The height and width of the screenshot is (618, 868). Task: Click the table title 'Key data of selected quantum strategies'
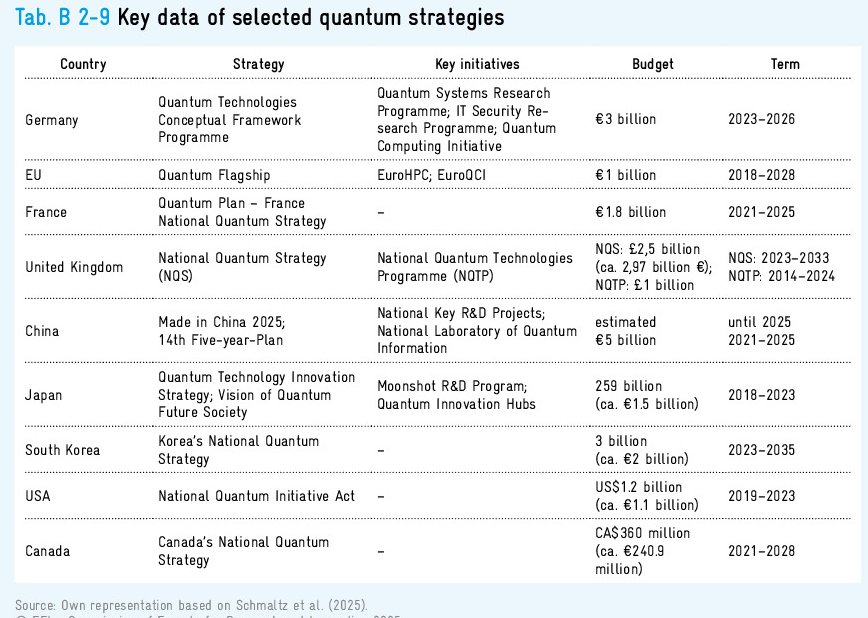[x=310, y=18]
